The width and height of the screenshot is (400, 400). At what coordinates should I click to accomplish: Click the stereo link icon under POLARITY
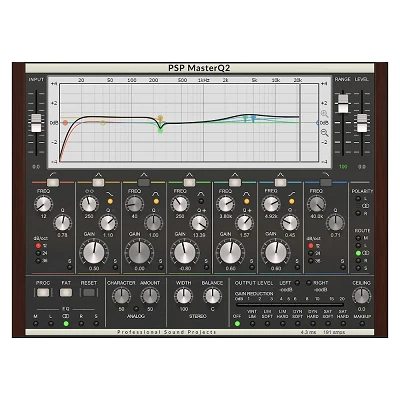[365, 206]
